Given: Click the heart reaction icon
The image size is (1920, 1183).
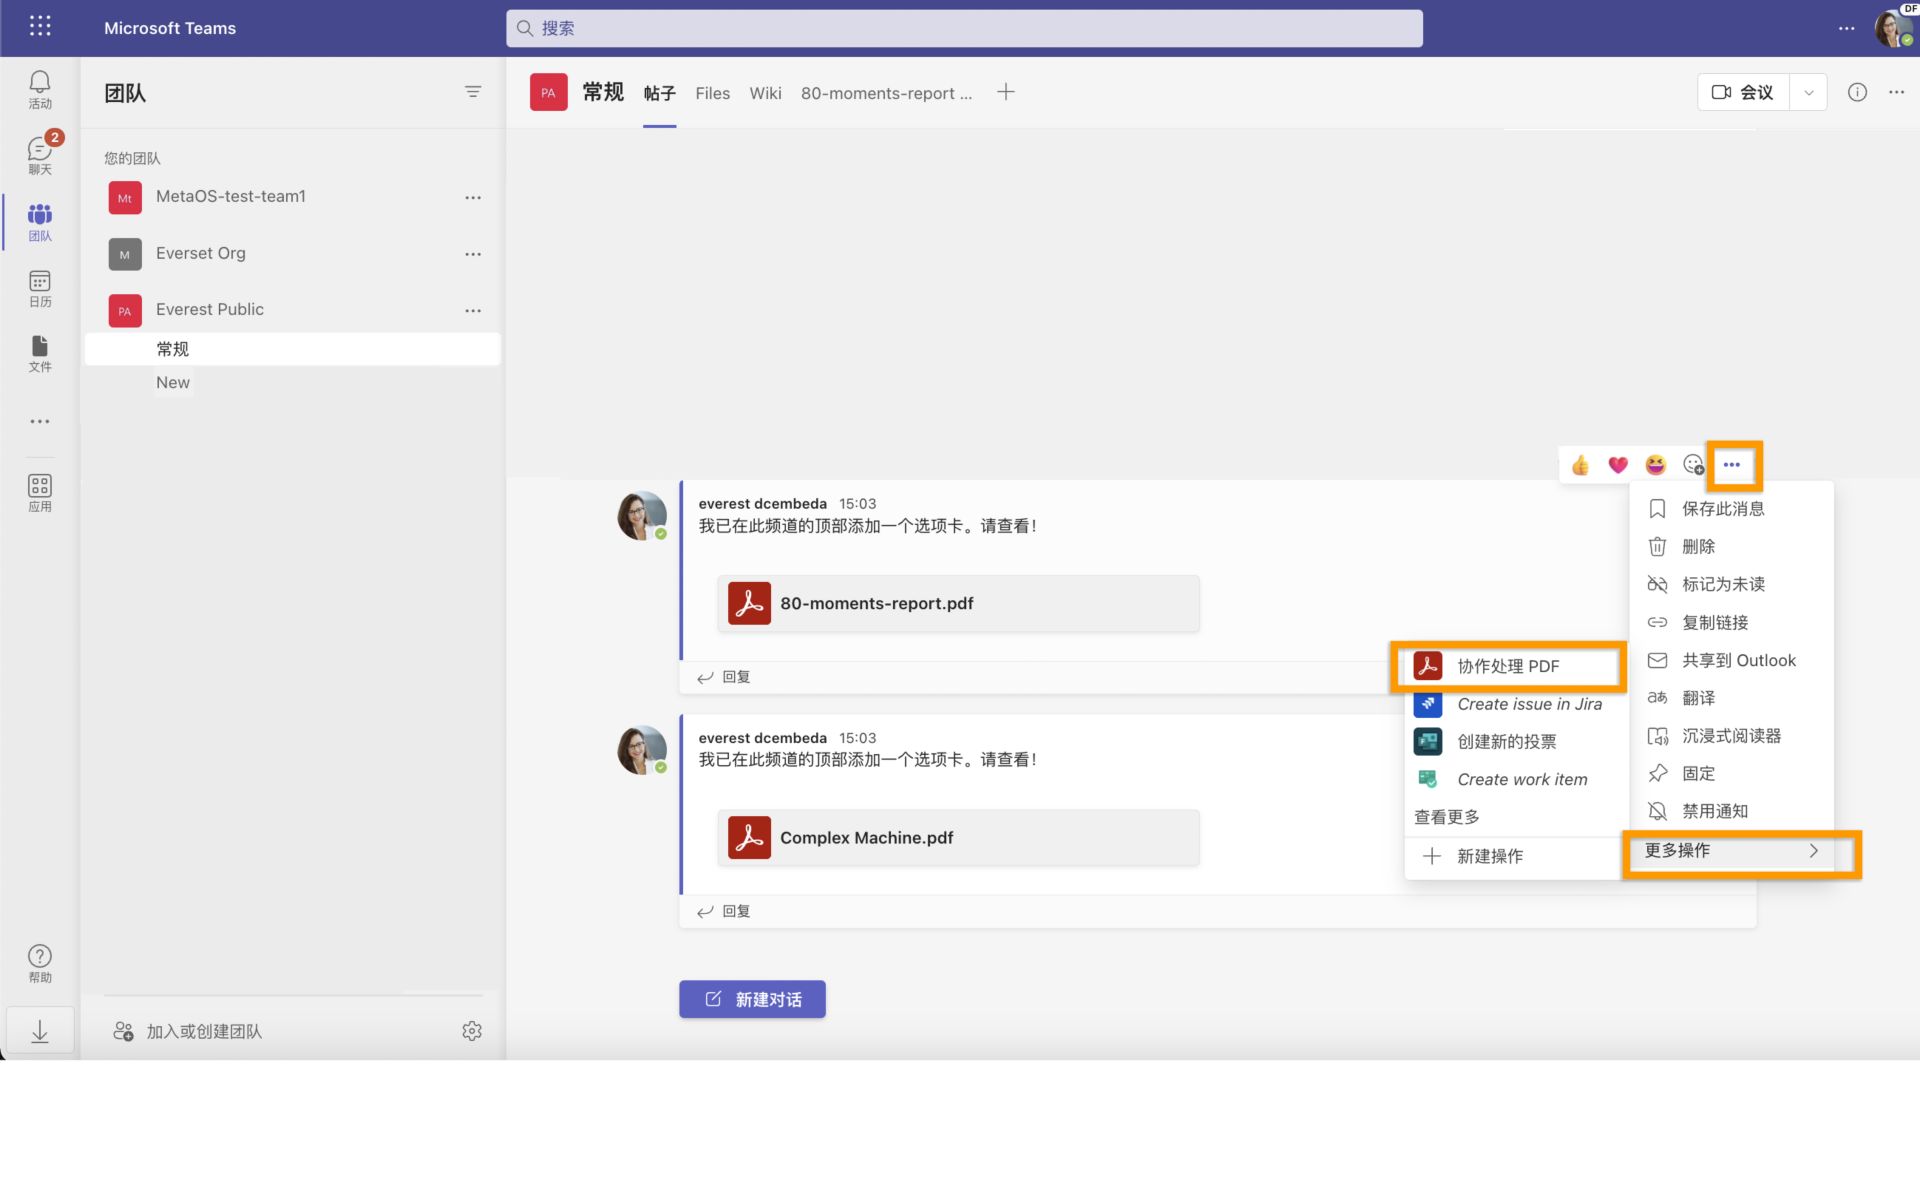Looking at the screenshot, I should click(x=1617, y=465).
